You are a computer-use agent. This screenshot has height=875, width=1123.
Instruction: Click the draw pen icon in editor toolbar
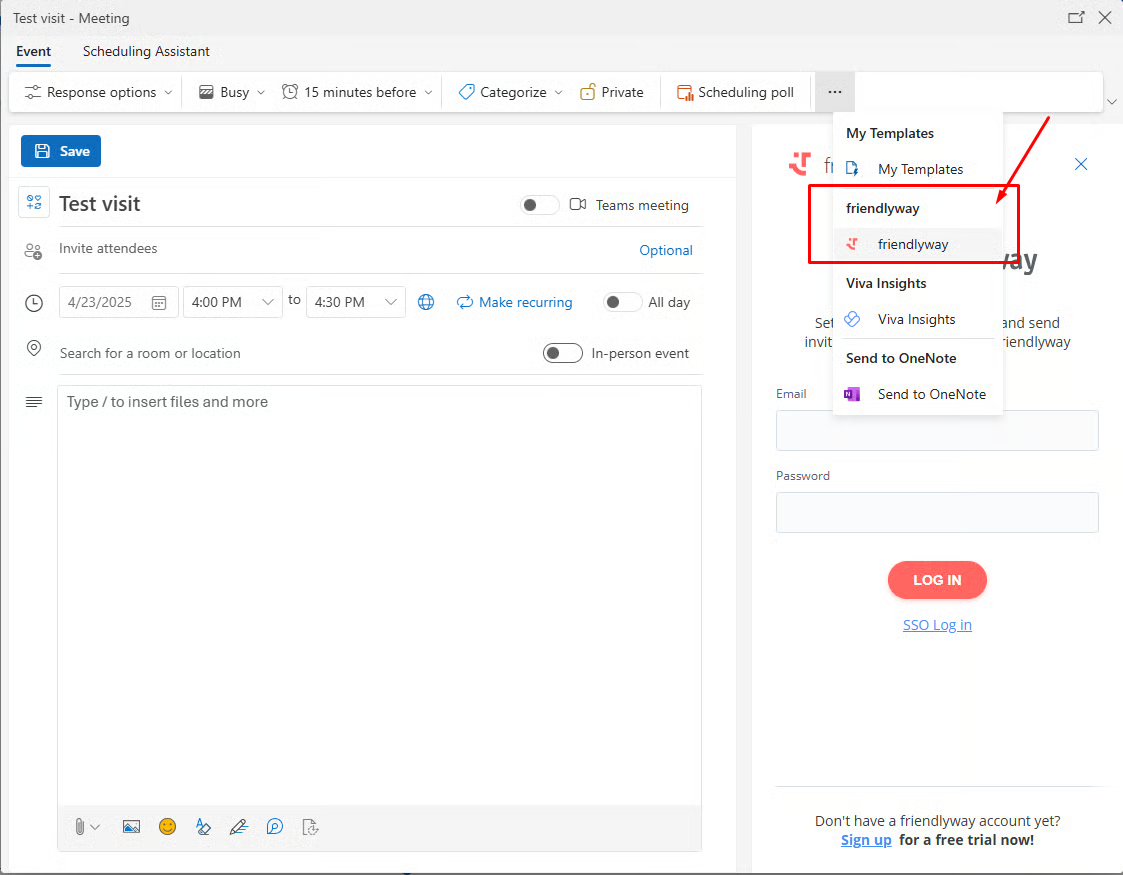click(x=238, y=827)
